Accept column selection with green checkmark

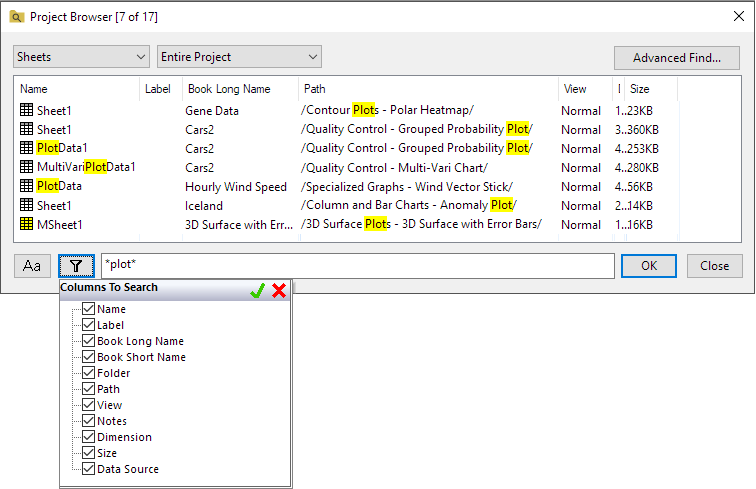[257, 290]
